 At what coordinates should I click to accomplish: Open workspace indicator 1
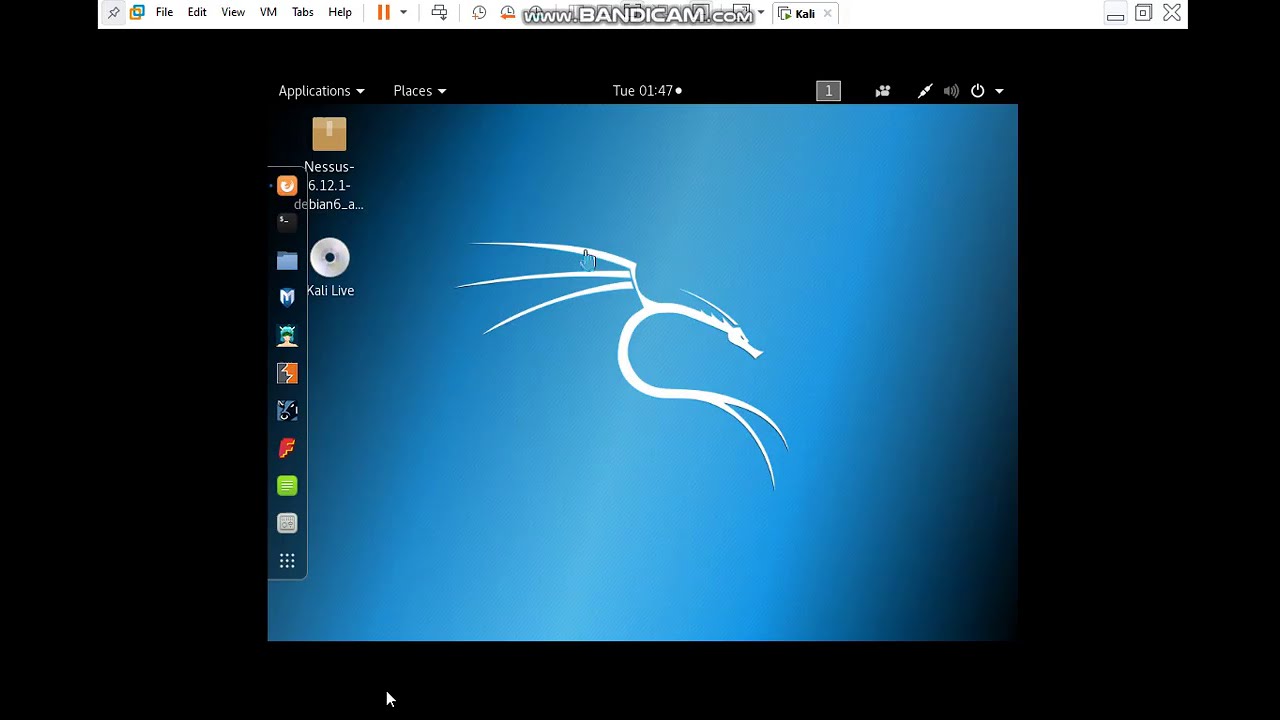828,91
